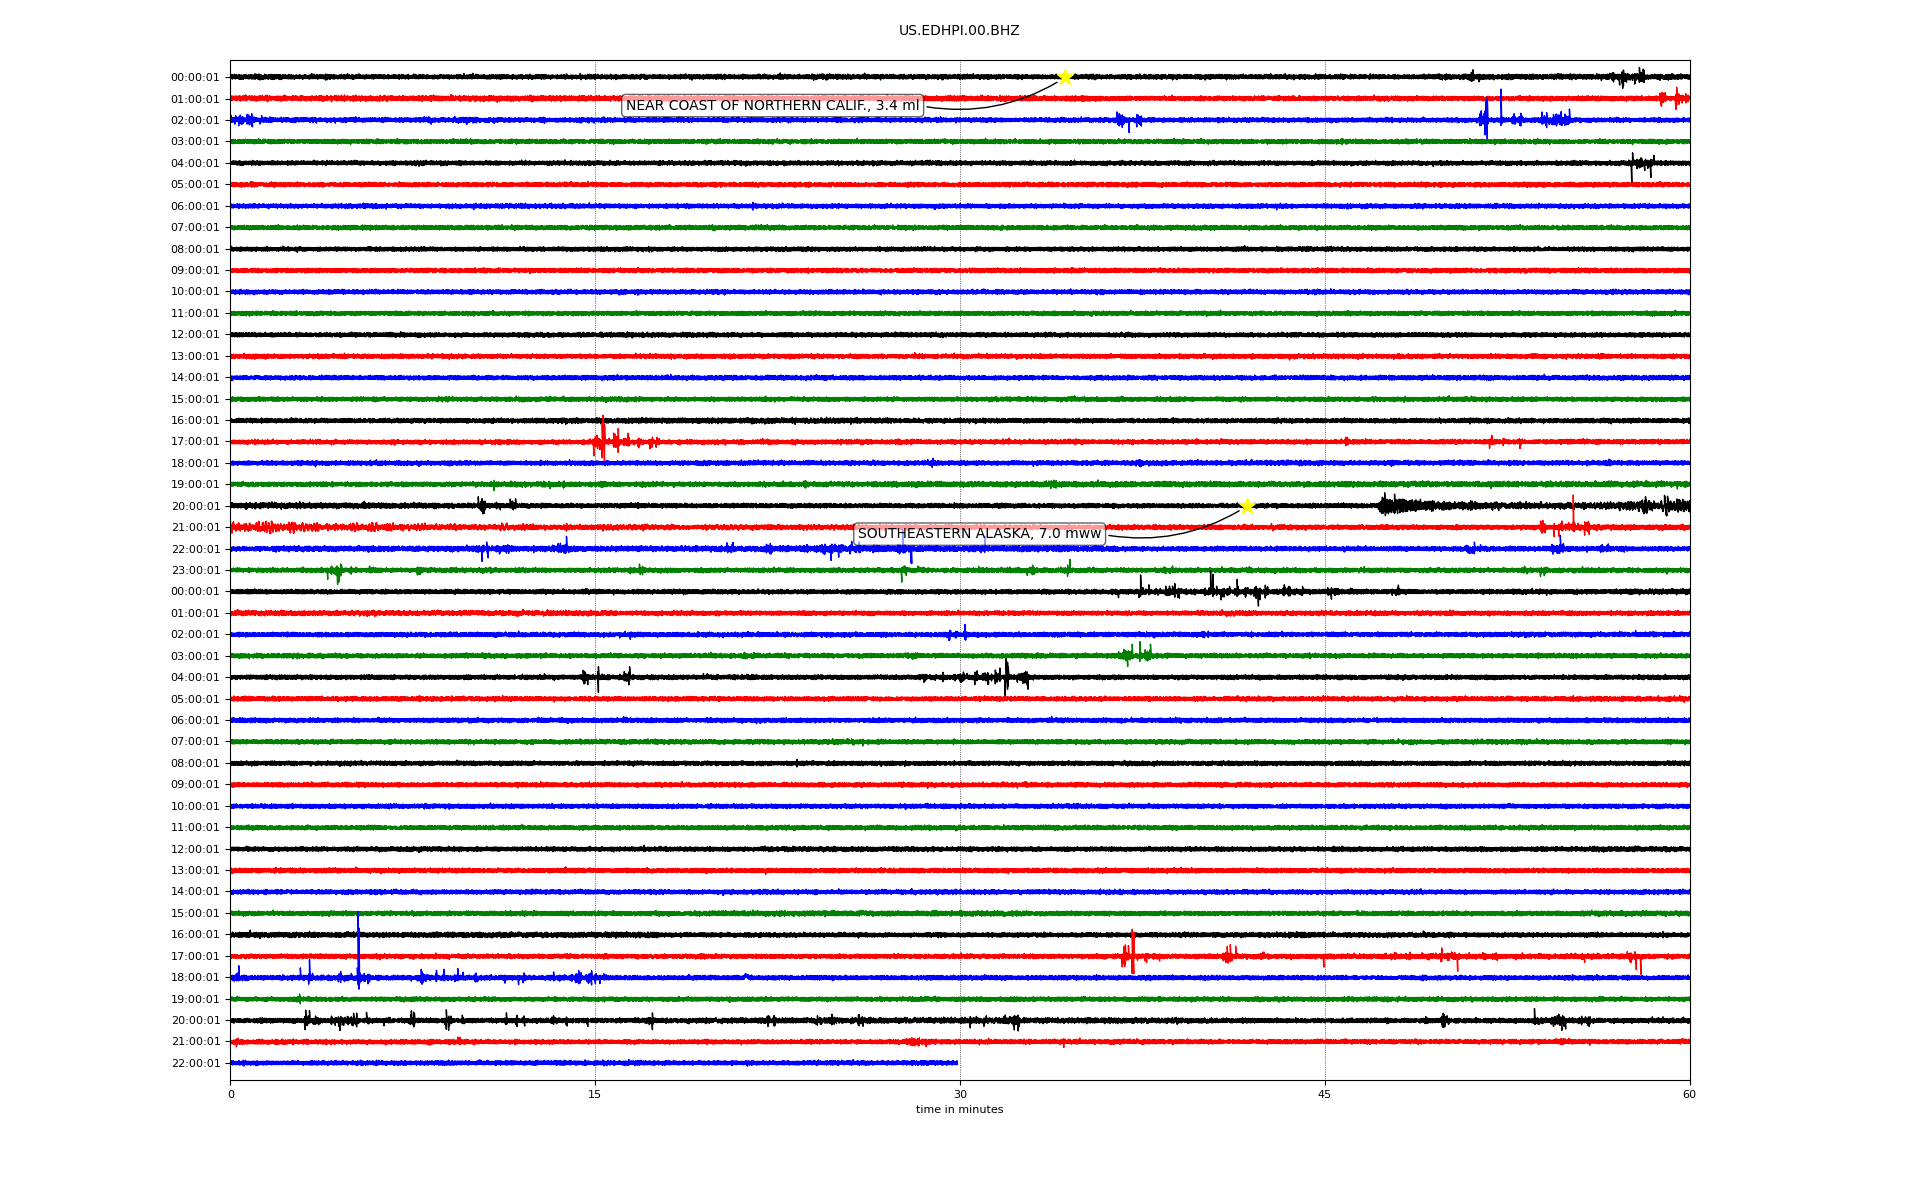Click the yellow star near Northern California label
Viewport: 1920px width, 1200px height.
[x=1065, y=77]
